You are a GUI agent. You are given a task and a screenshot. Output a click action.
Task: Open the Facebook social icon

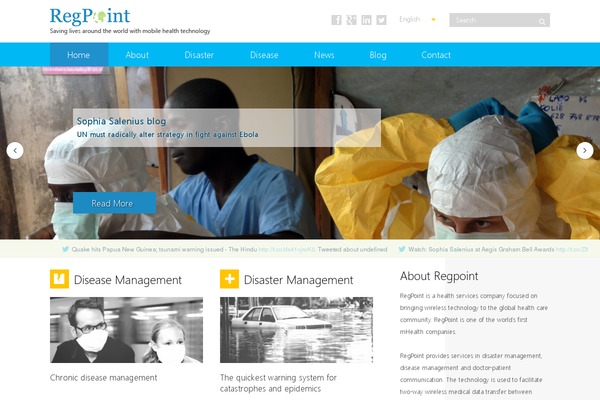tap(336, 20)
